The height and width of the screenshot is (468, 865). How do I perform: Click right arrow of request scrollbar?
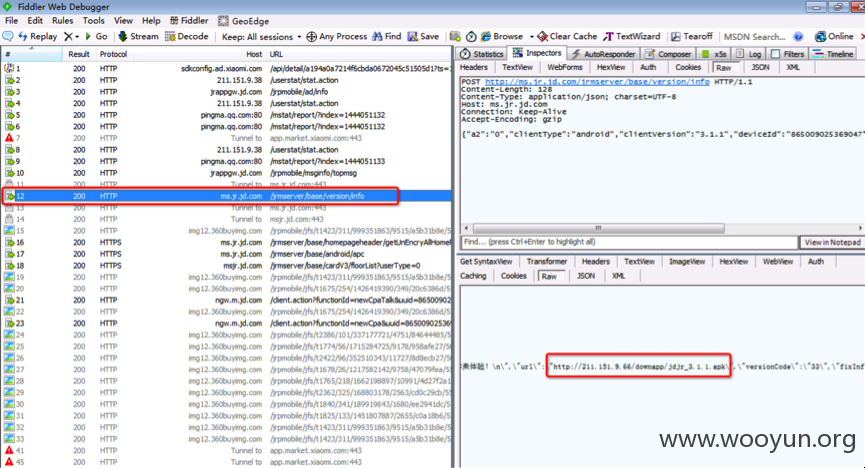860,228
